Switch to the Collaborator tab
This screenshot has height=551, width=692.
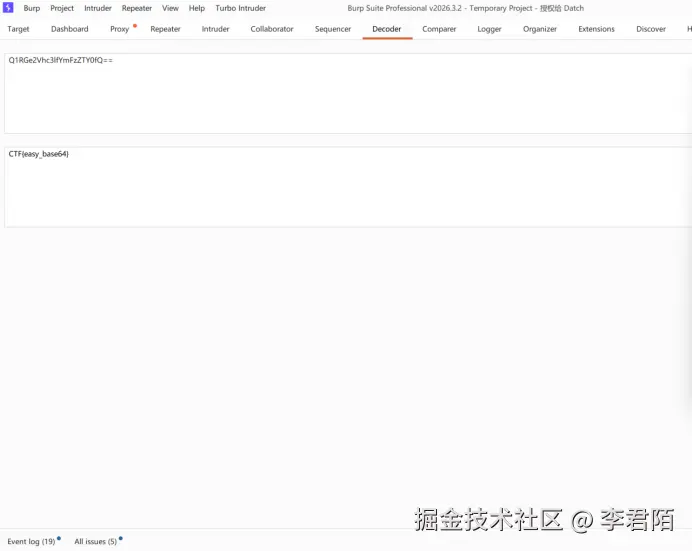[x=272, y=29]
